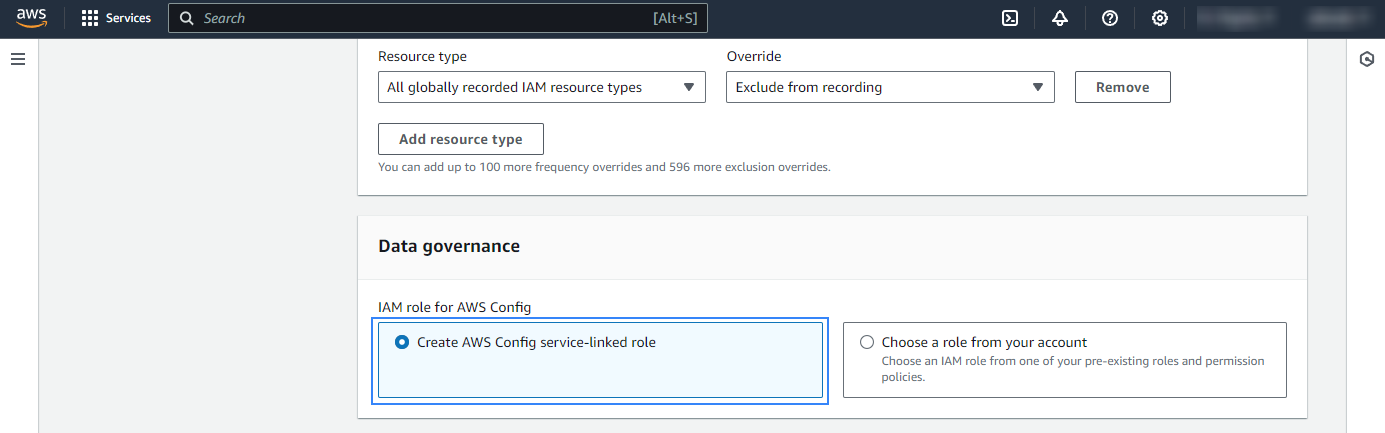Click the AWS logo home icon

(32, 18)
